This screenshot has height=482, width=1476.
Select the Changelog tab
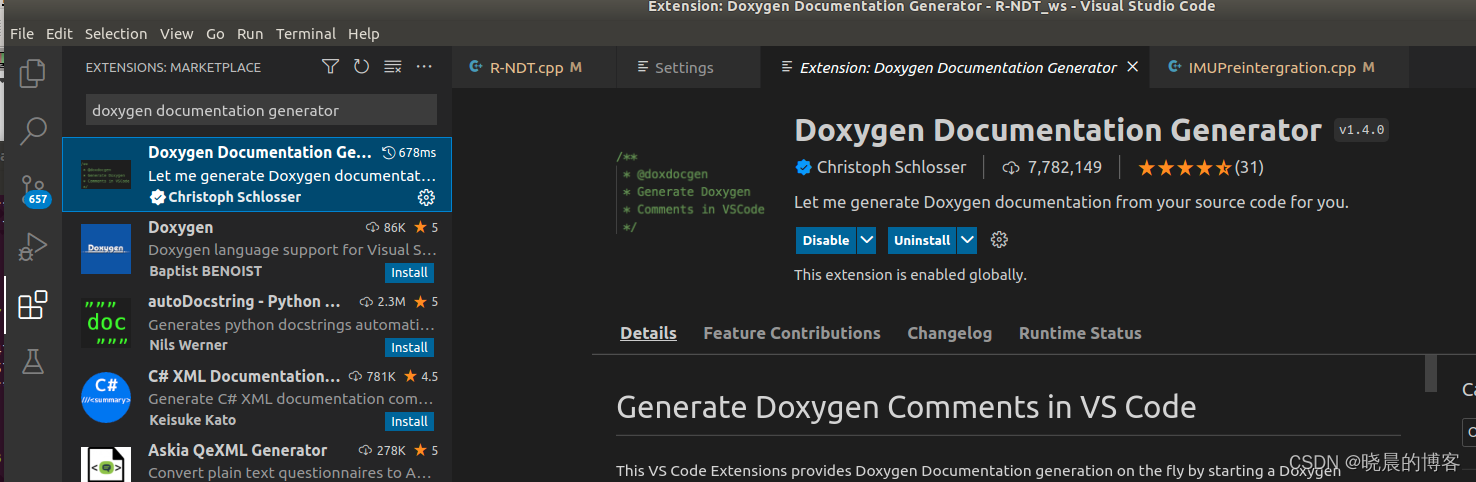(x=949, y=333)
